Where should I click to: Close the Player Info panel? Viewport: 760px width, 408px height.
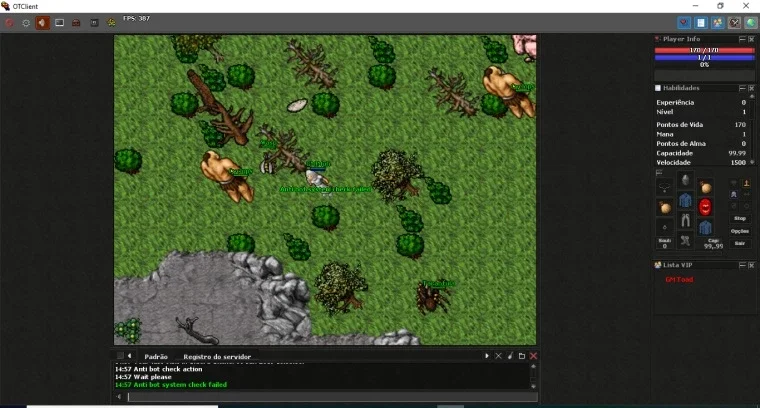click(751, 39)
